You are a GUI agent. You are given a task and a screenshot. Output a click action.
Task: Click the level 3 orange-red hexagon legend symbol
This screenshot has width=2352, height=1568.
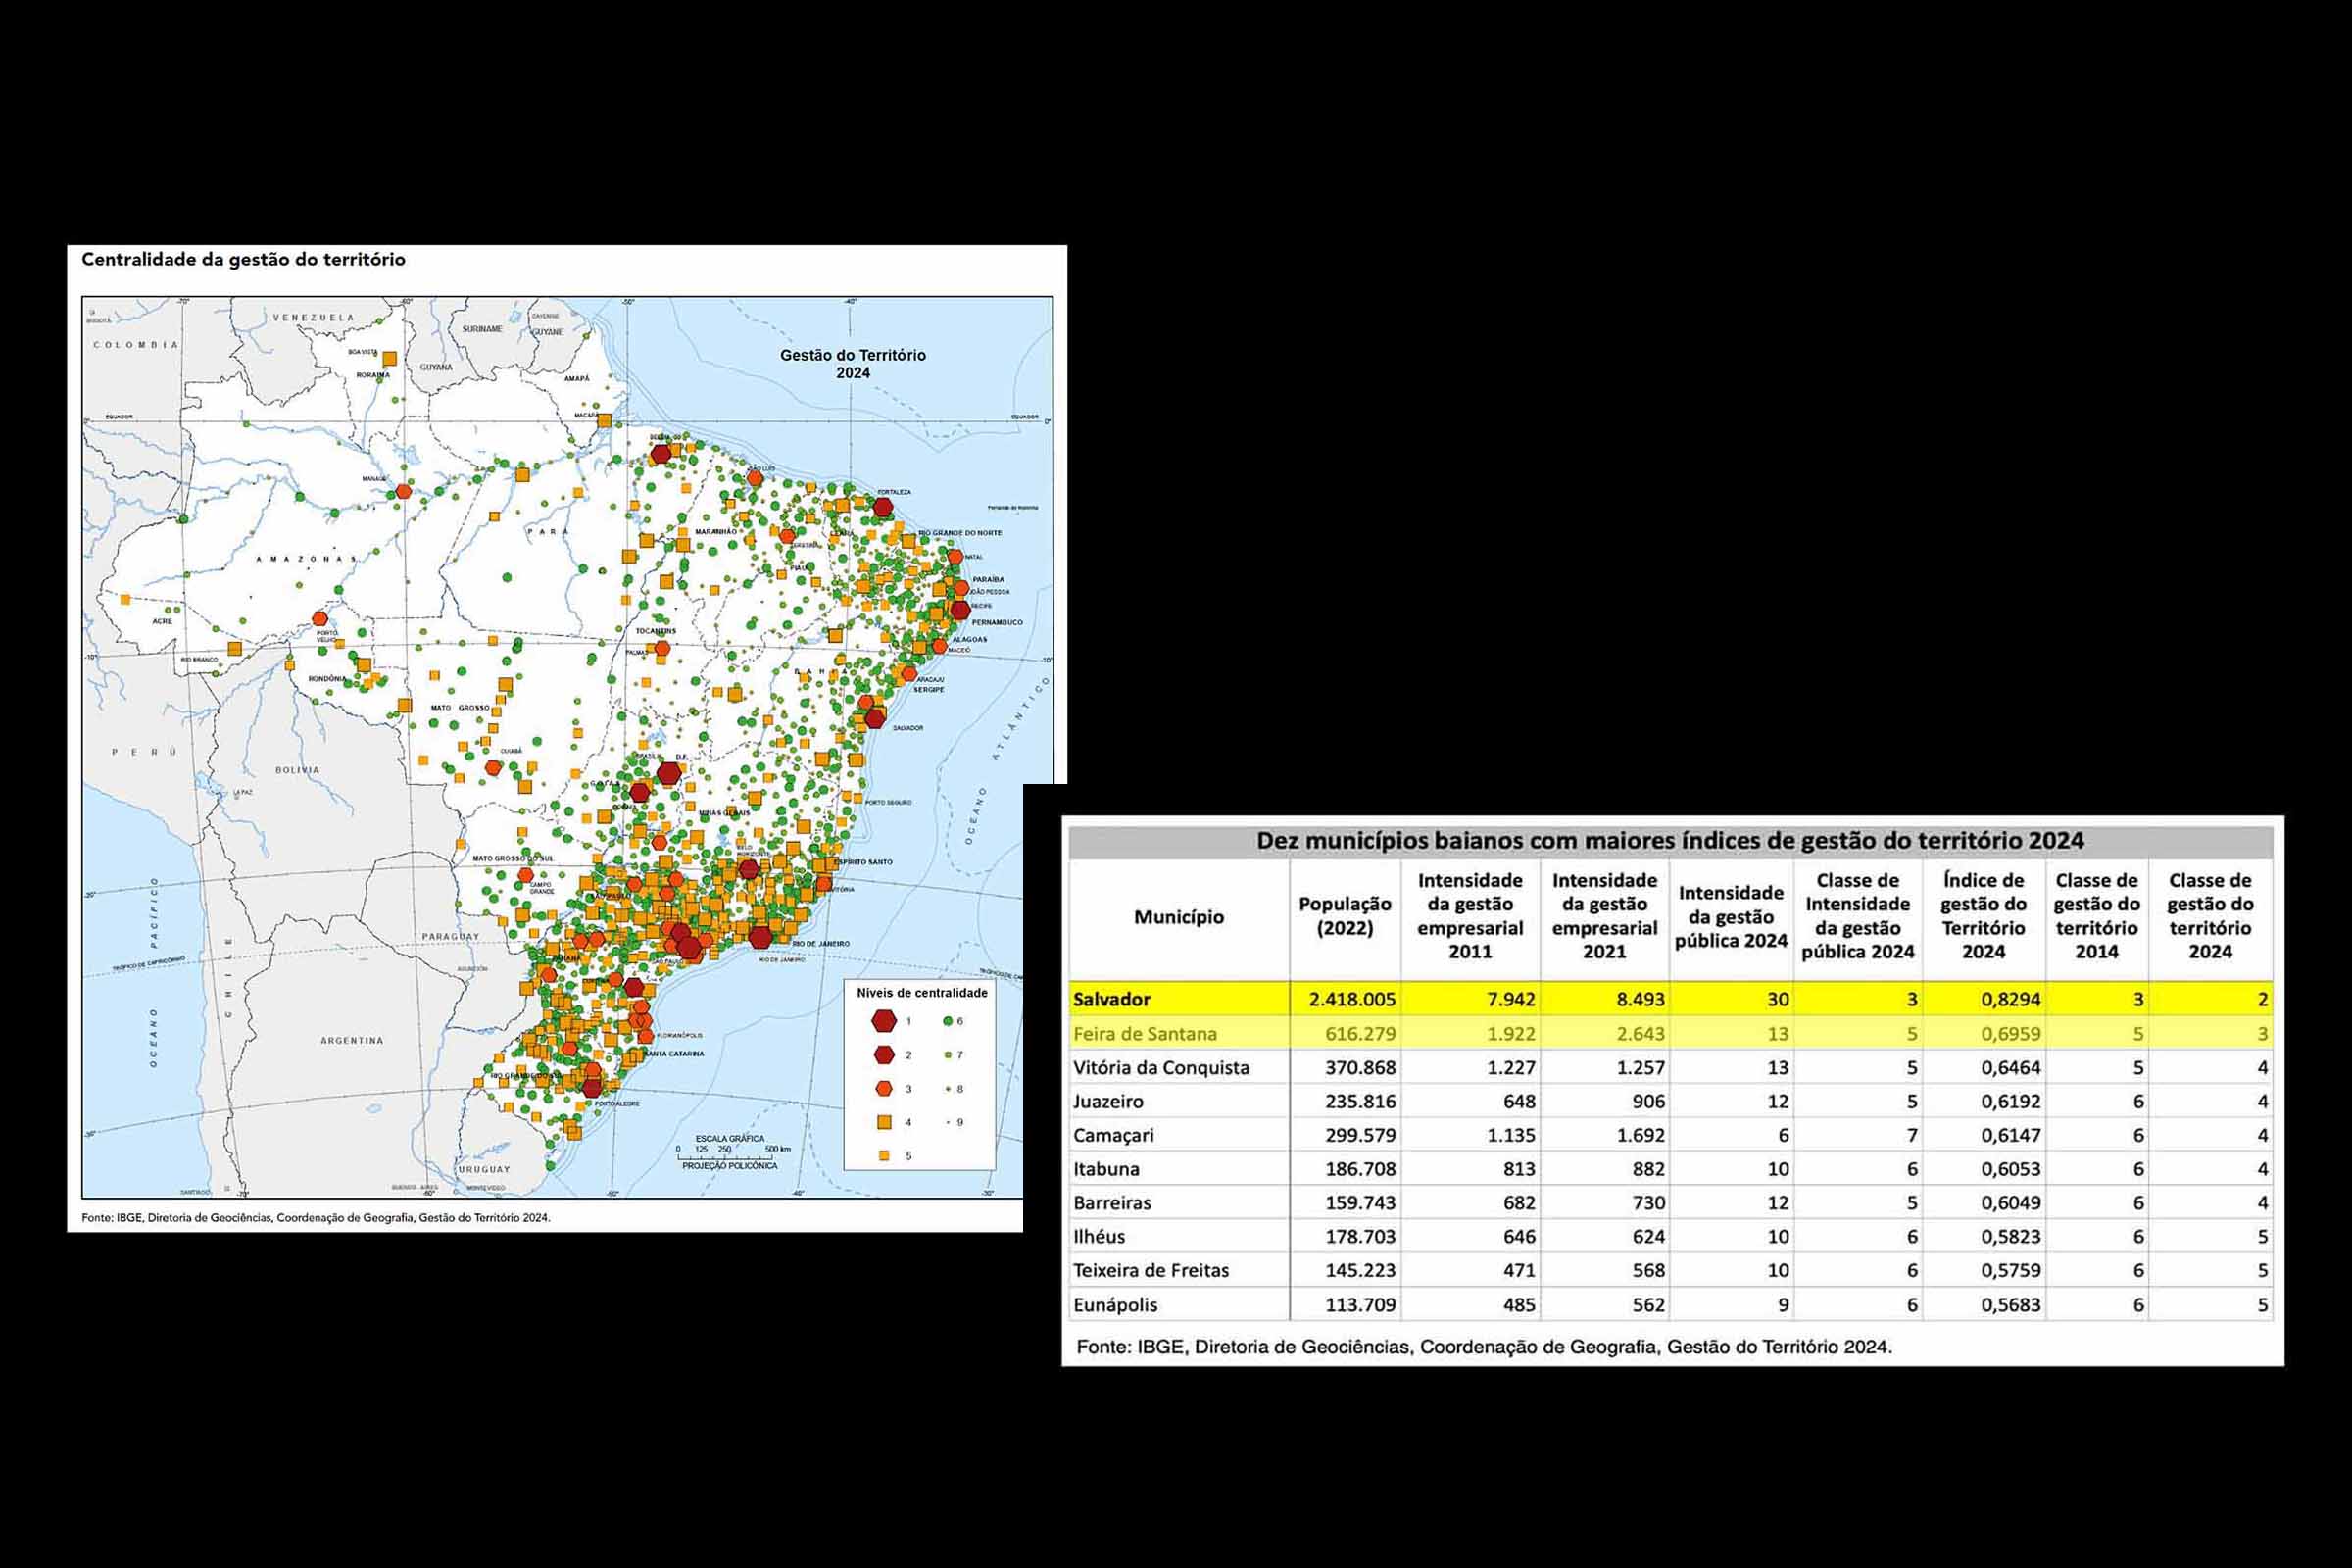[x=883, y=1088]
